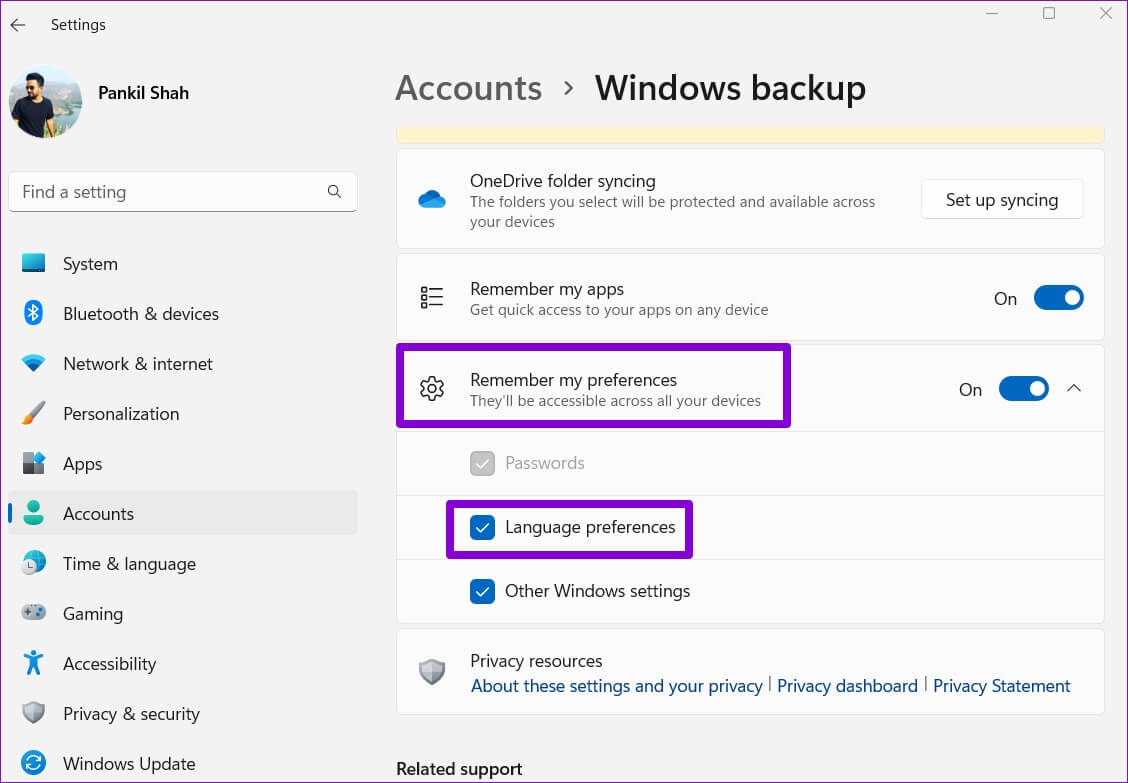Click Remember my apps title text
Screen dimensions: 1128x783
pyautogui.click(x=547, y=289)
